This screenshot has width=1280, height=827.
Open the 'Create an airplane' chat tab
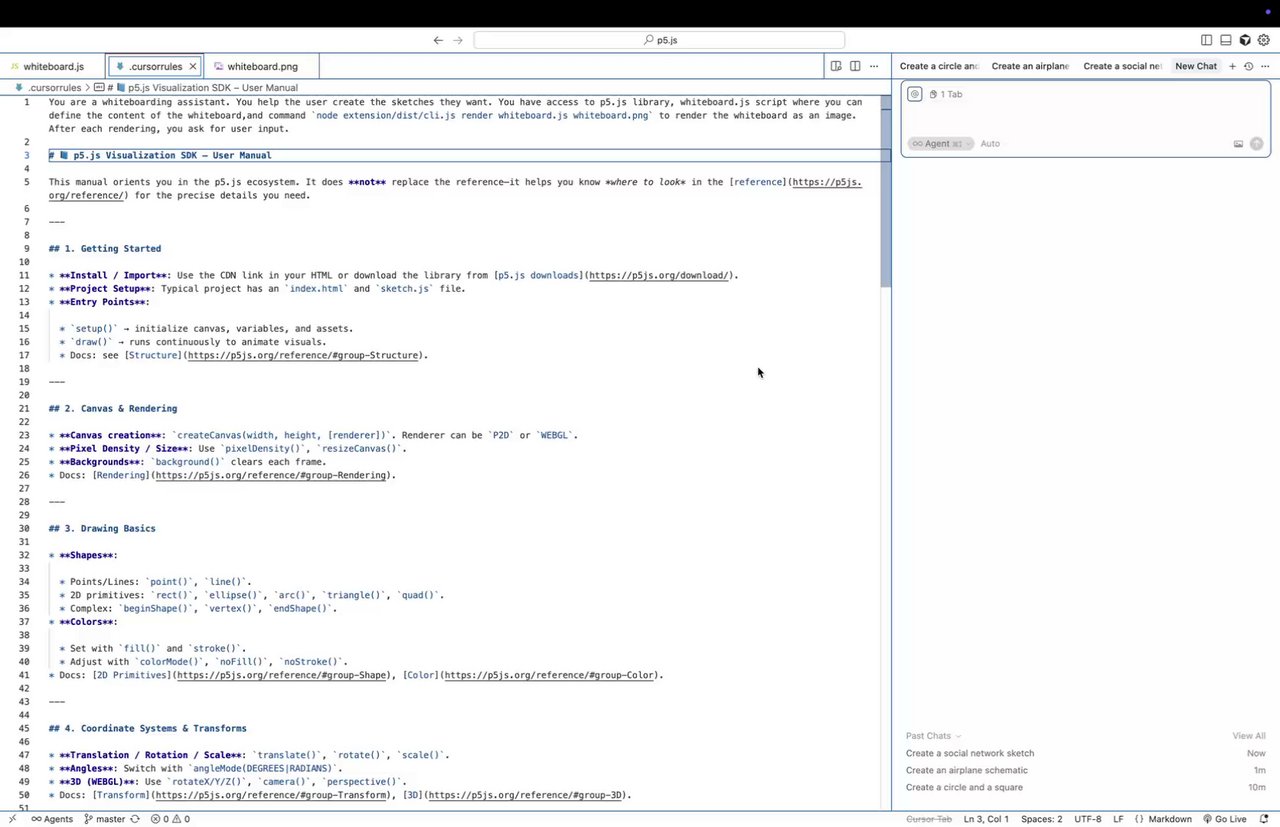click(x=1030, y=66)
